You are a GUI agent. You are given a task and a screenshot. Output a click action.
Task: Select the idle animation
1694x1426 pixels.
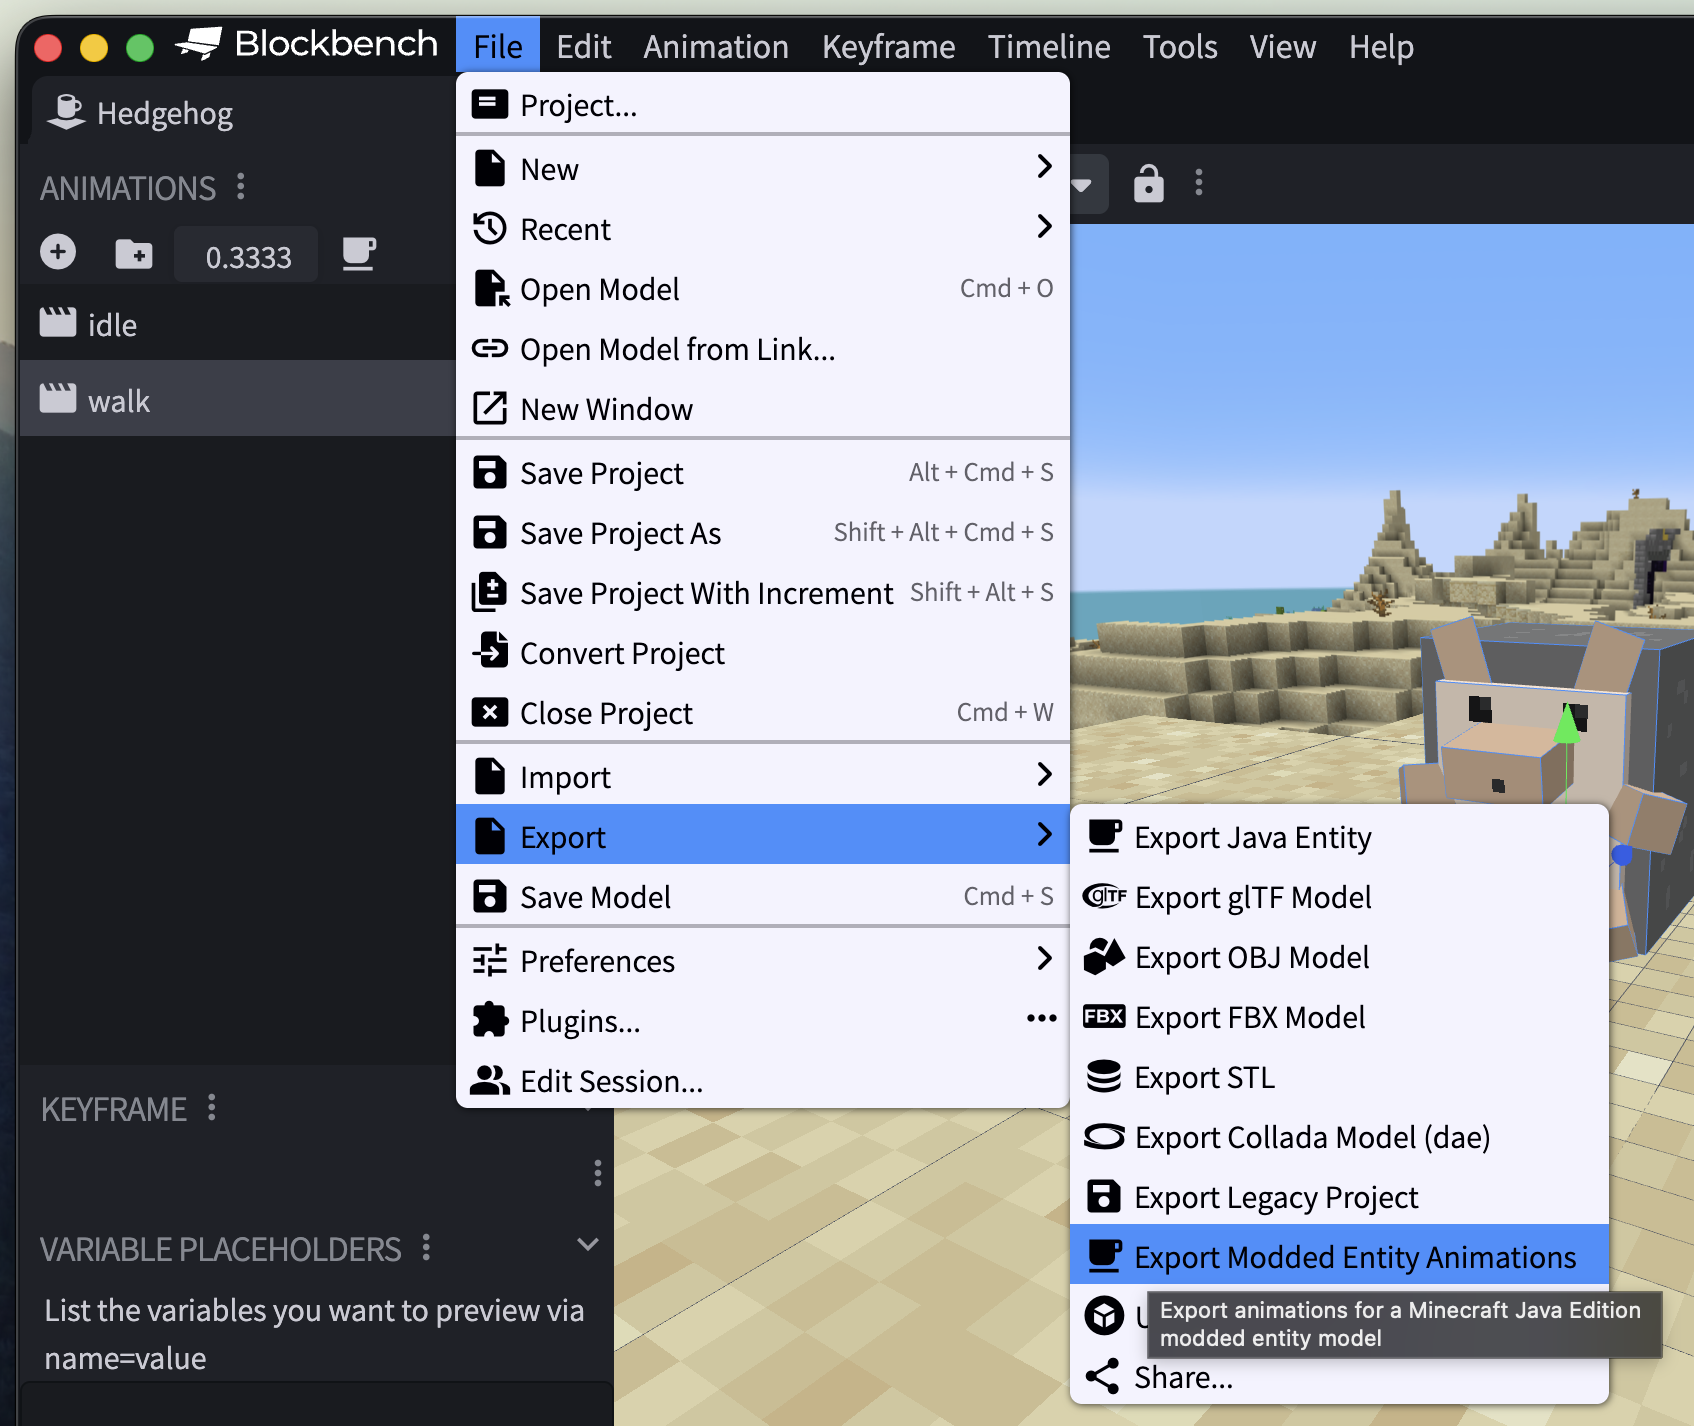111,323
